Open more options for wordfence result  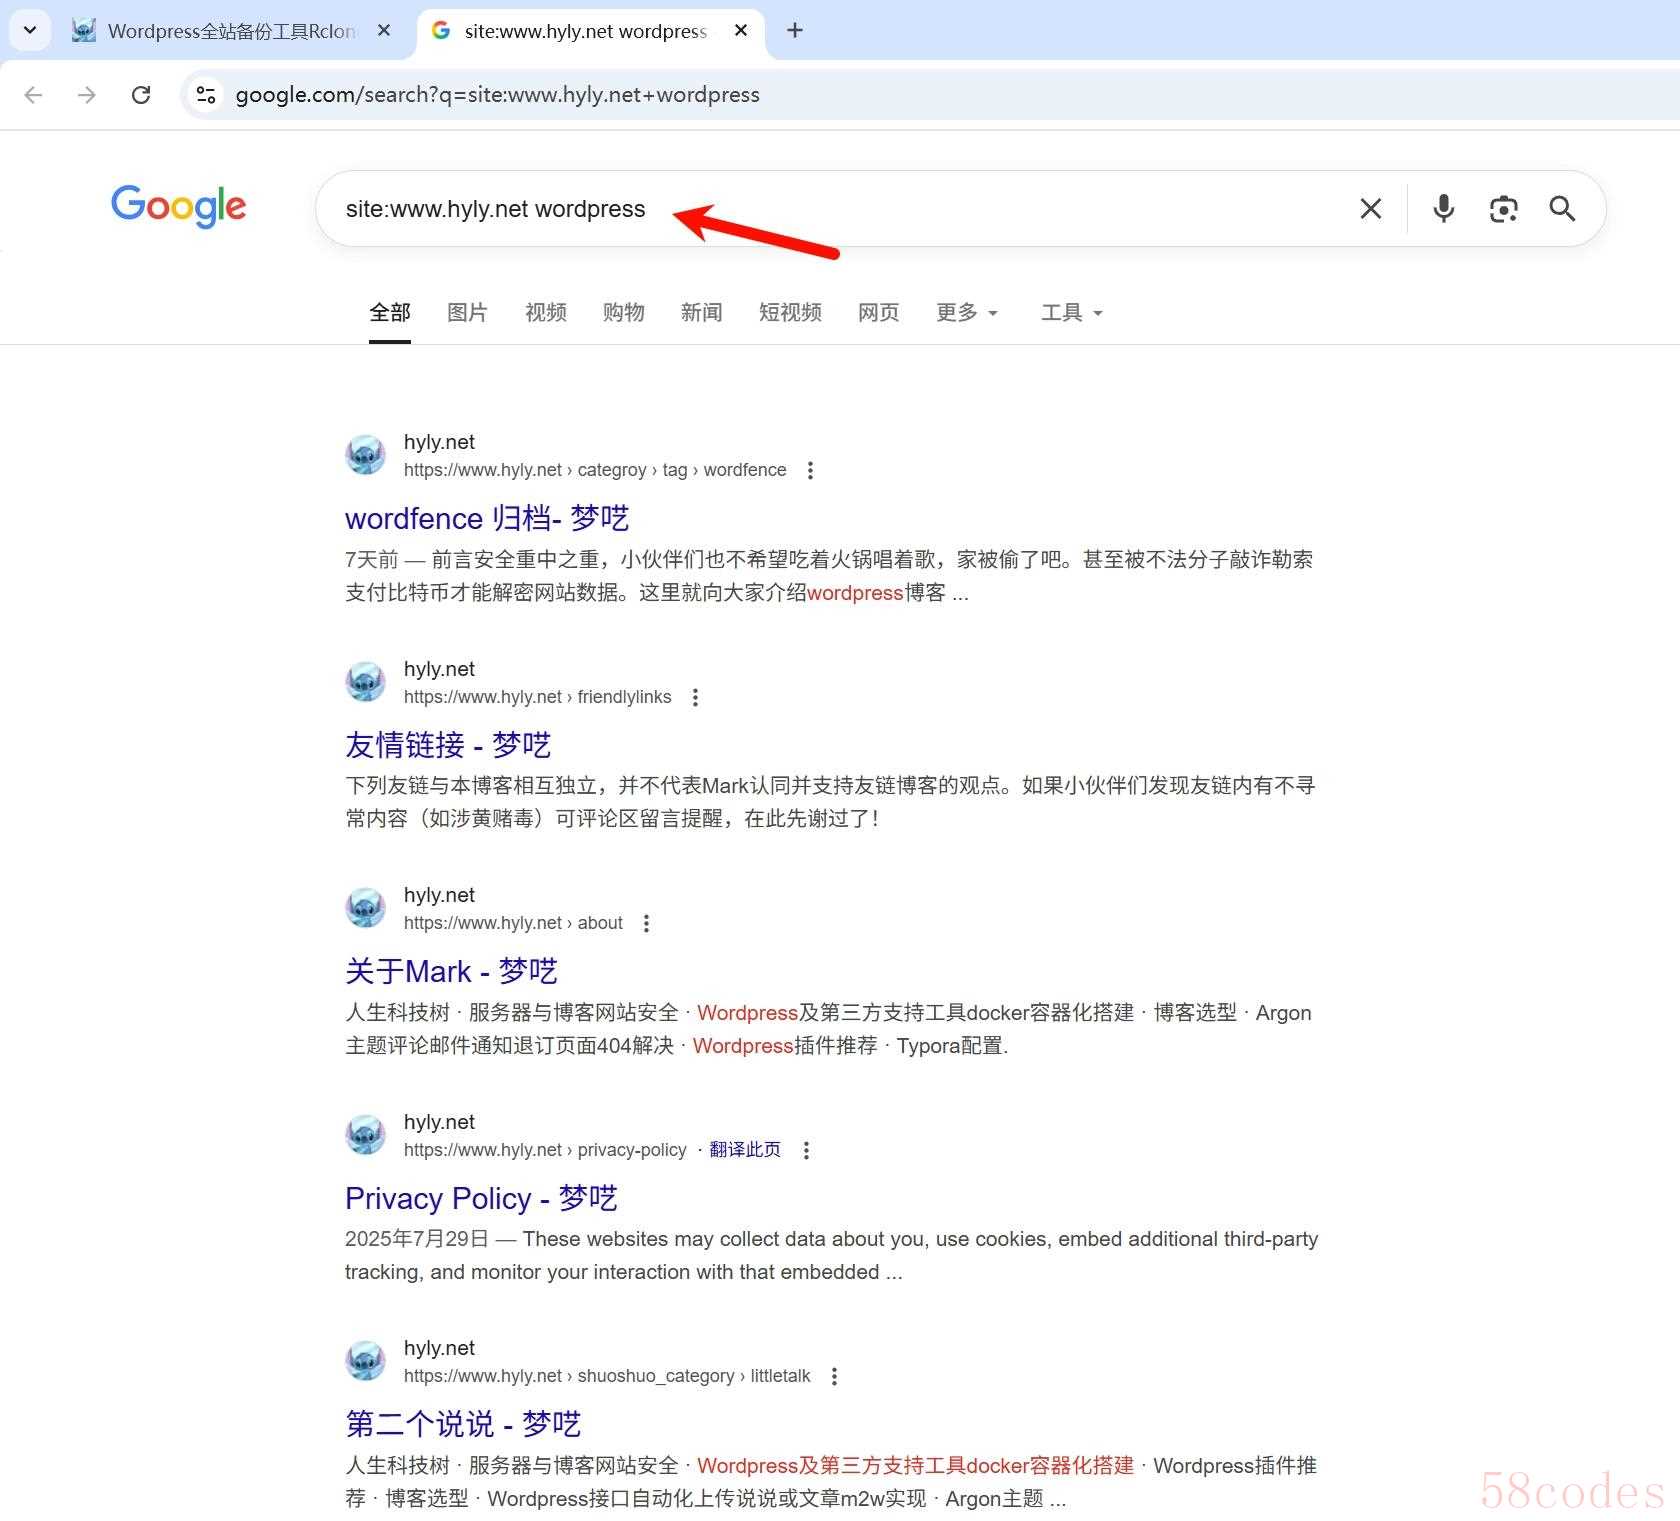(810, 470)
